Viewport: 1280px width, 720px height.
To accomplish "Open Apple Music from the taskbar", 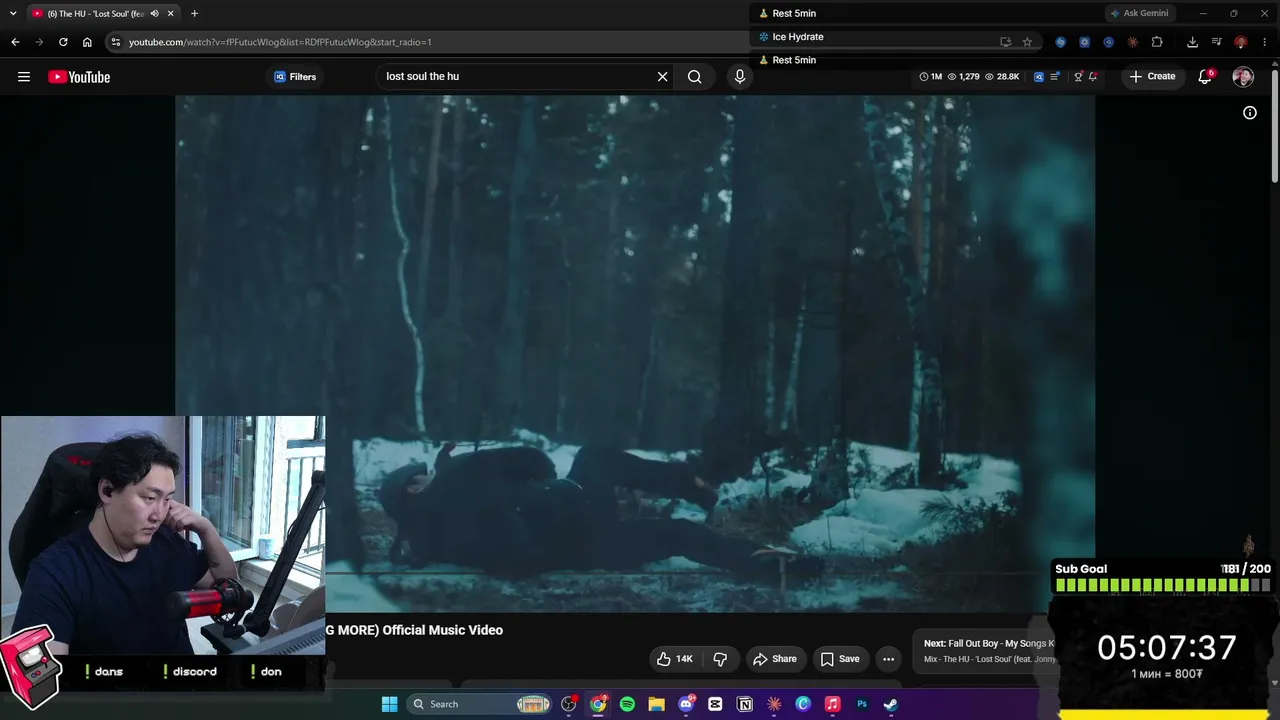I will point(832,704).
